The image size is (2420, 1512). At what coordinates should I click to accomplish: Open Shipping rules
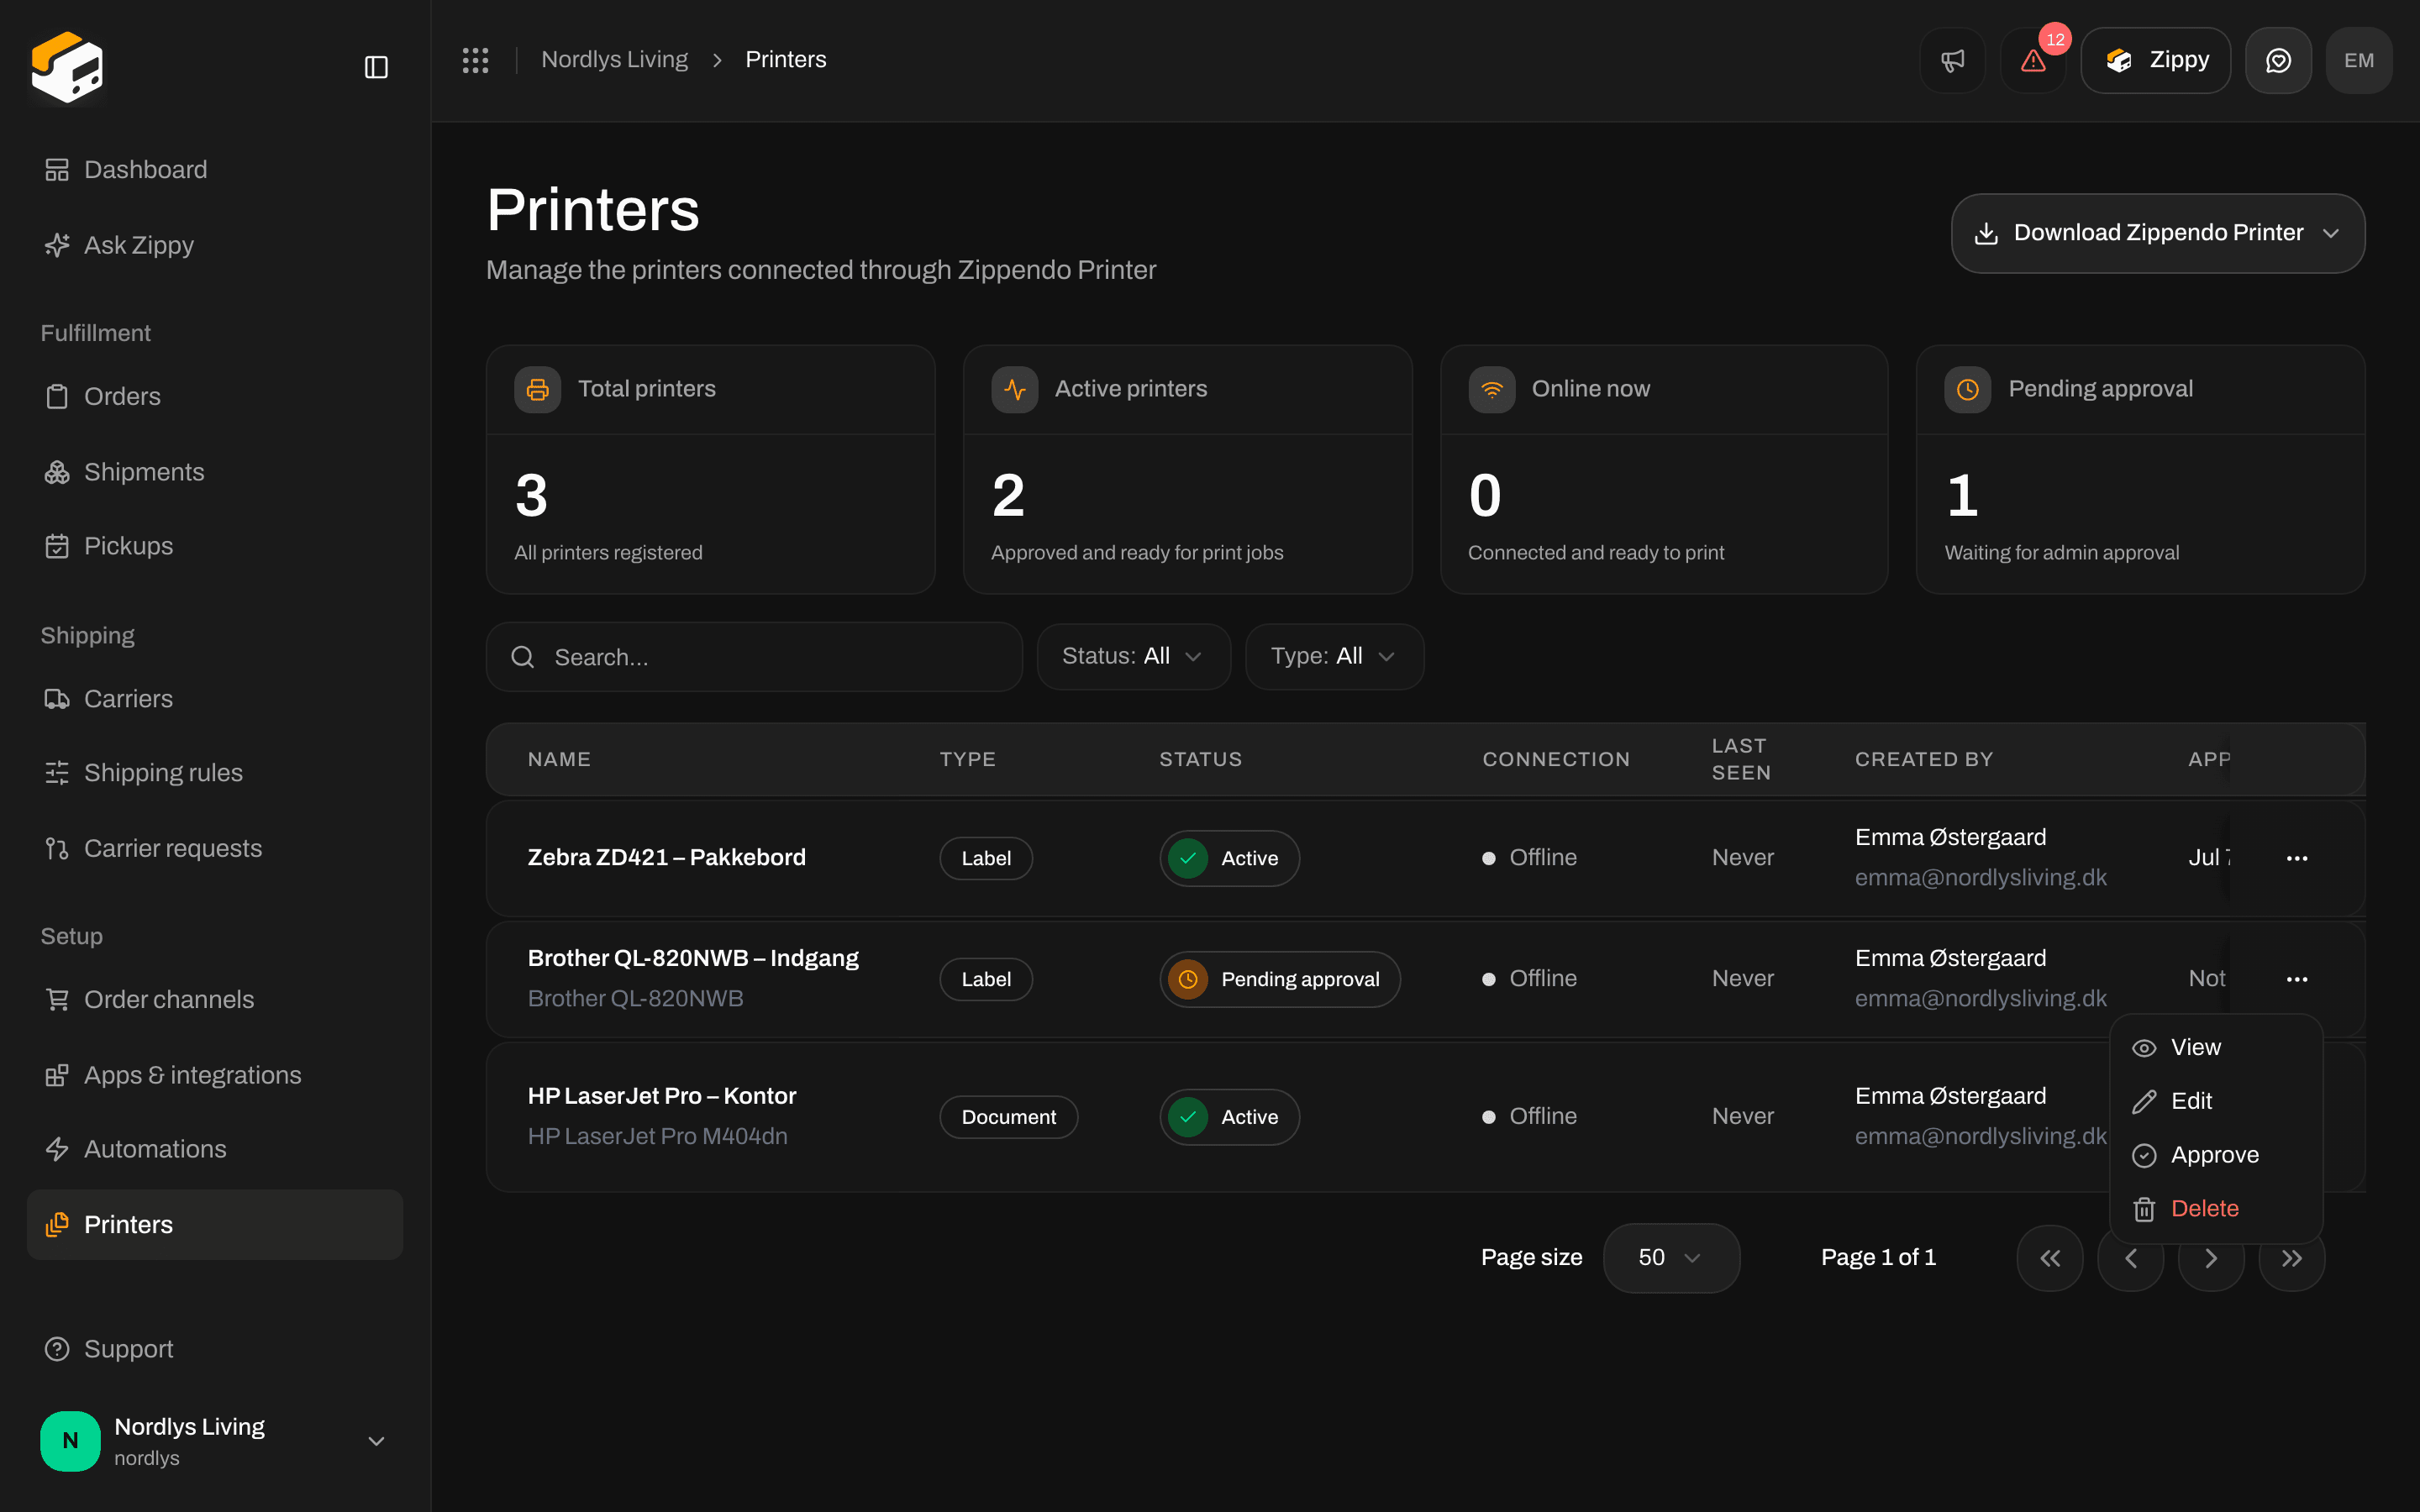click(x=215, y=773)
